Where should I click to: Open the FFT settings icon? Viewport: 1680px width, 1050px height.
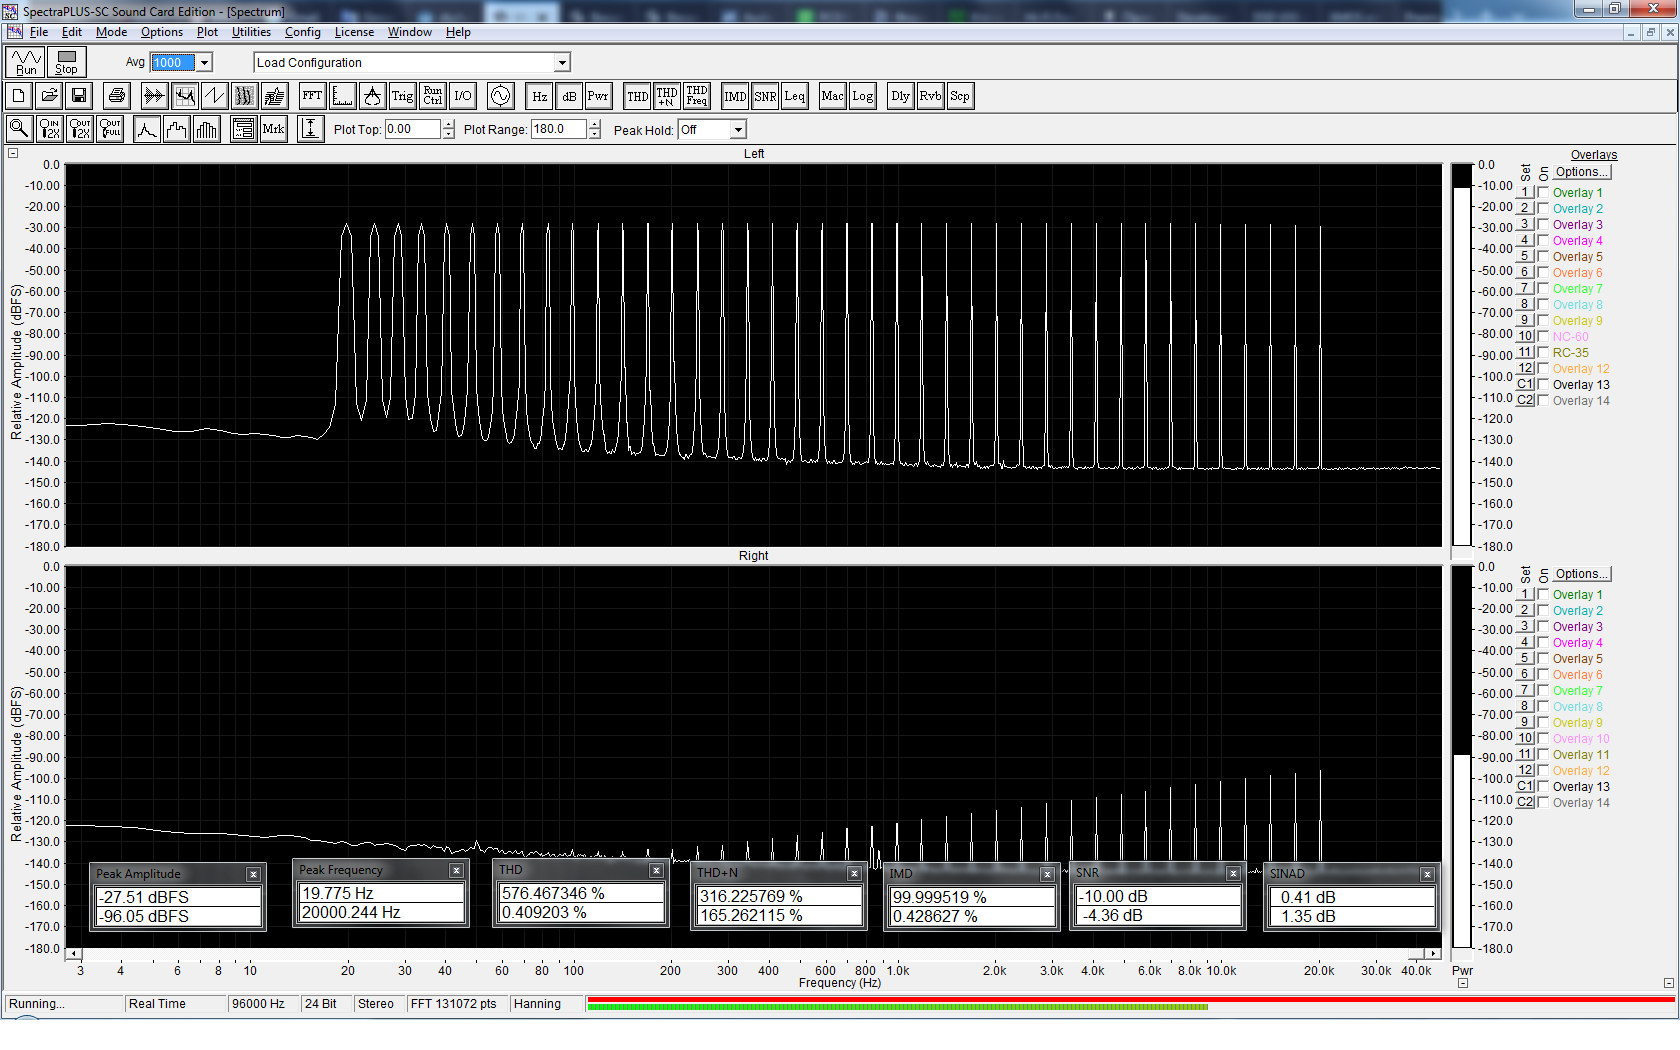click(312, 96)
